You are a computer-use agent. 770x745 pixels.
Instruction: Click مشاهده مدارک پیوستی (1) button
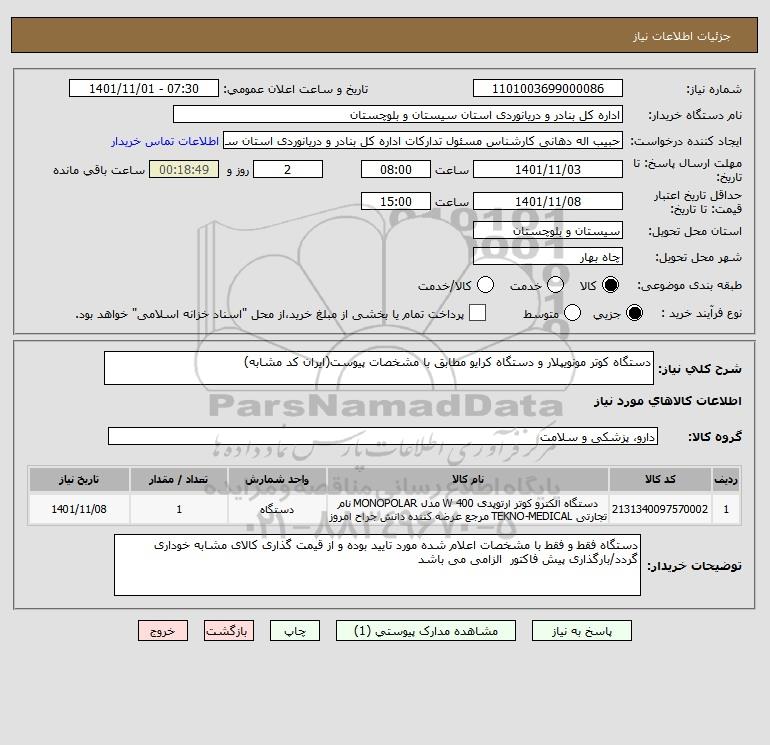[x=426, y=631]
